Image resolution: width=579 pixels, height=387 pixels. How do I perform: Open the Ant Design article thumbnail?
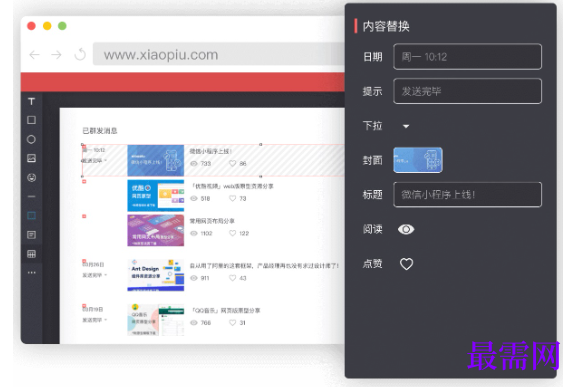click(x=155, y=275)
